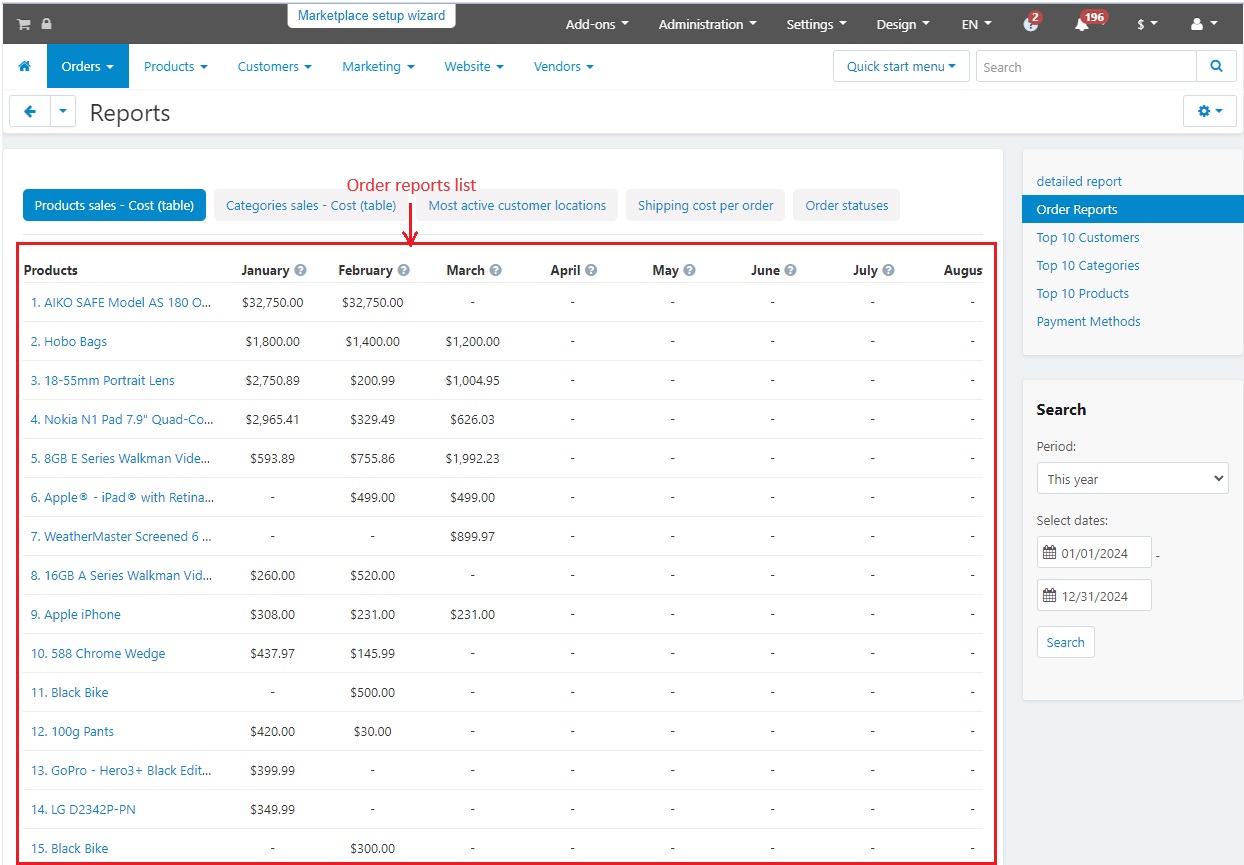Click in the top Search field
1244x865 pixels.
tap(1086, 67)
